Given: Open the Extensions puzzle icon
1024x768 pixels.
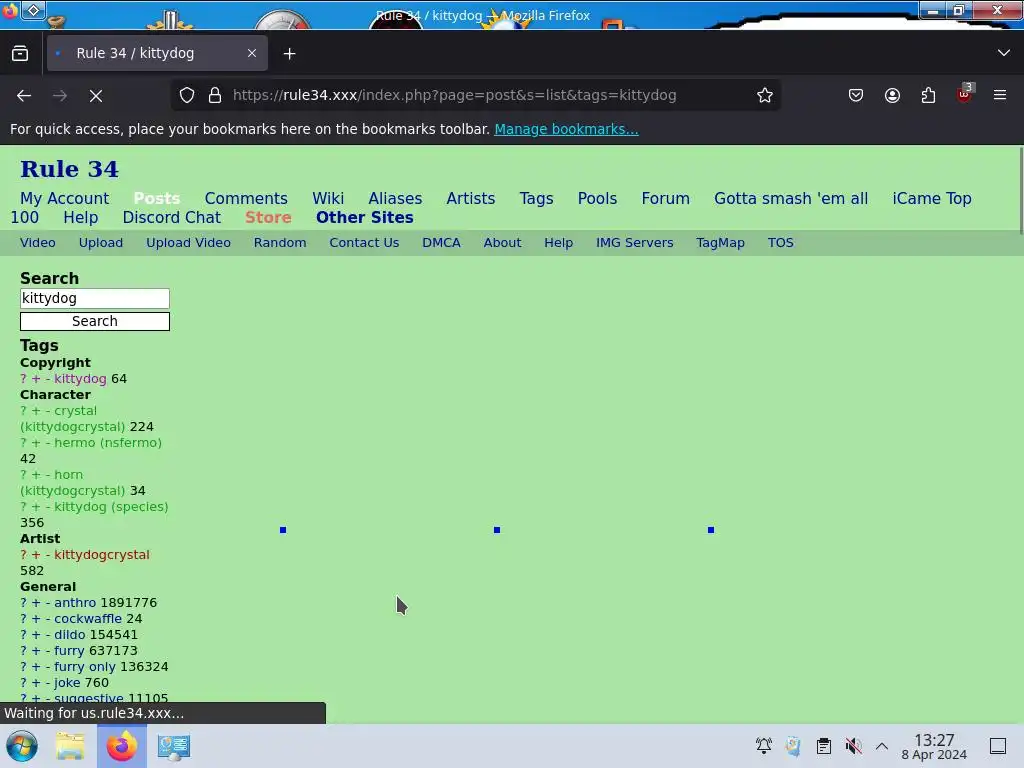Looking at the screenshot, I should tap(928, 95).
